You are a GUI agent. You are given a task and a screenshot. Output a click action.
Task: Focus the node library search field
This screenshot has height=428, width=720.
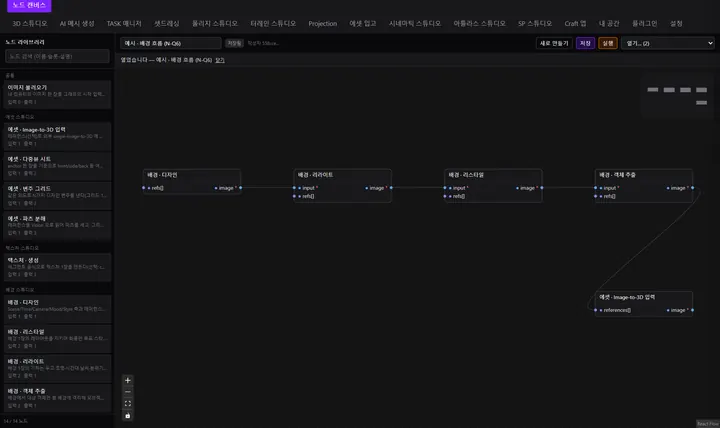pyautogui.click(x=57, y=56)
